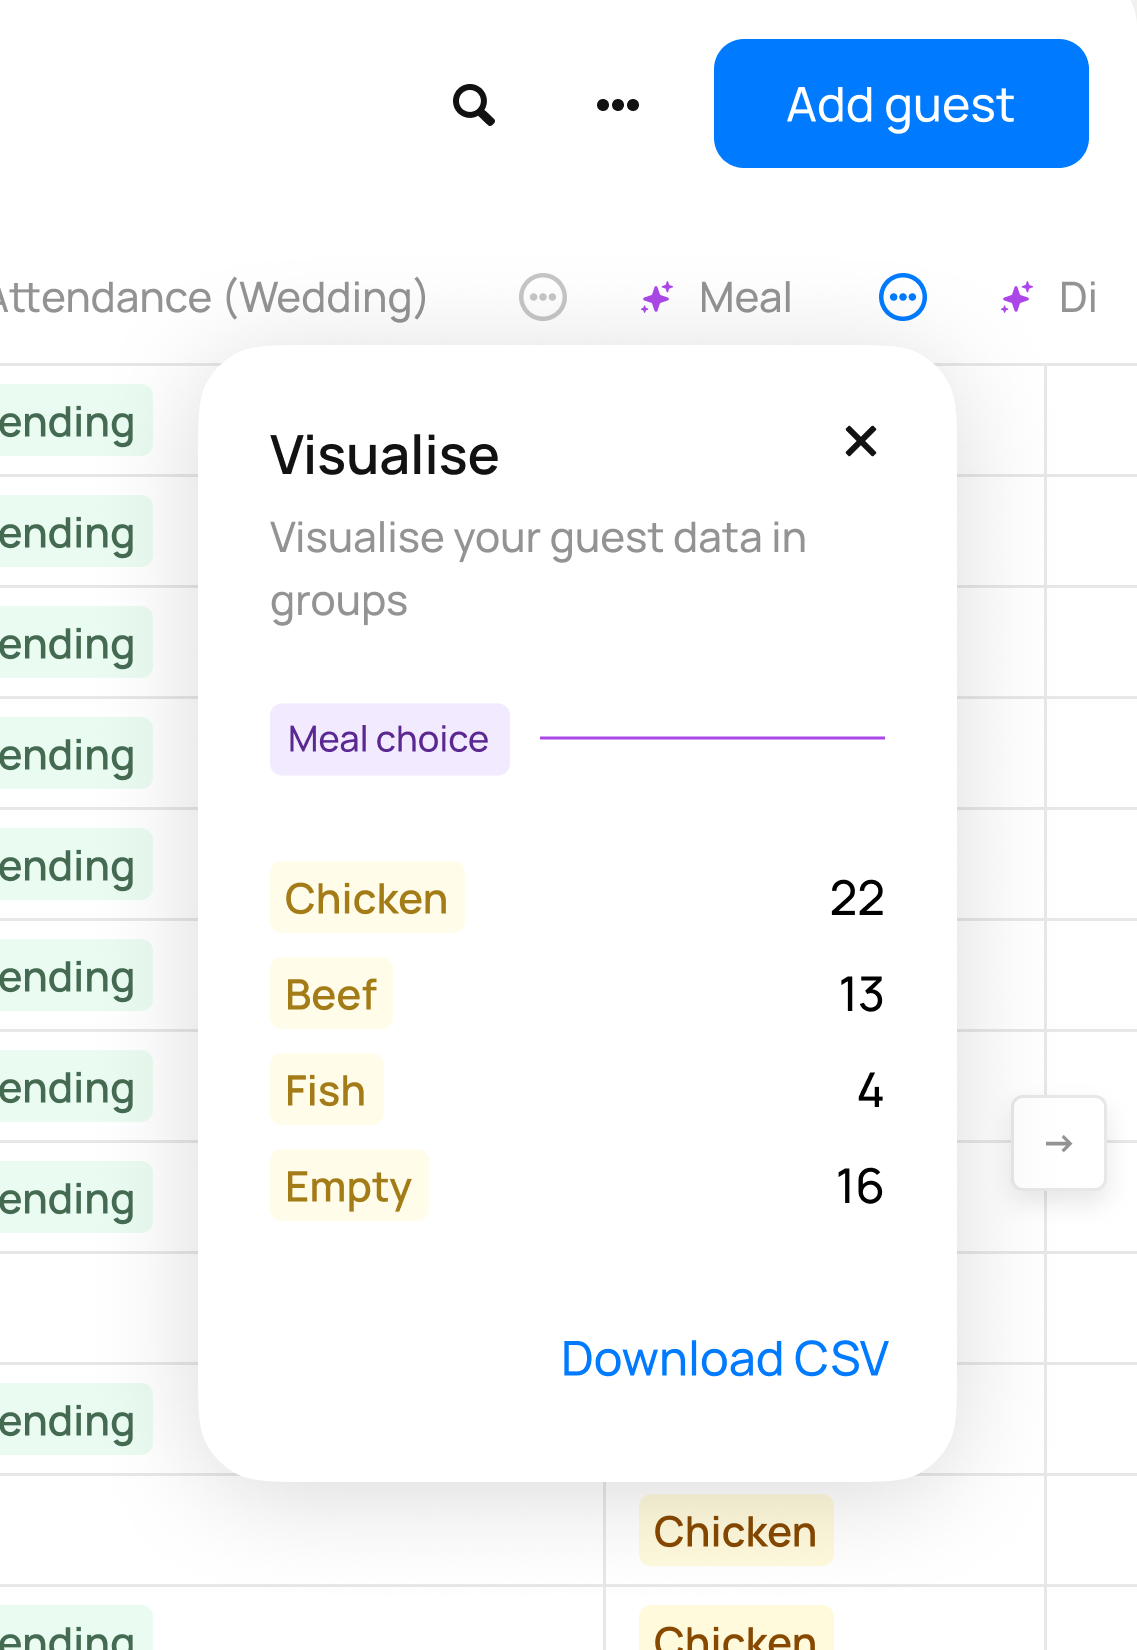Click the sparkle icon beside Di column
Viewport: 1137px width, 1650px height.
[x=1017, y=297]
